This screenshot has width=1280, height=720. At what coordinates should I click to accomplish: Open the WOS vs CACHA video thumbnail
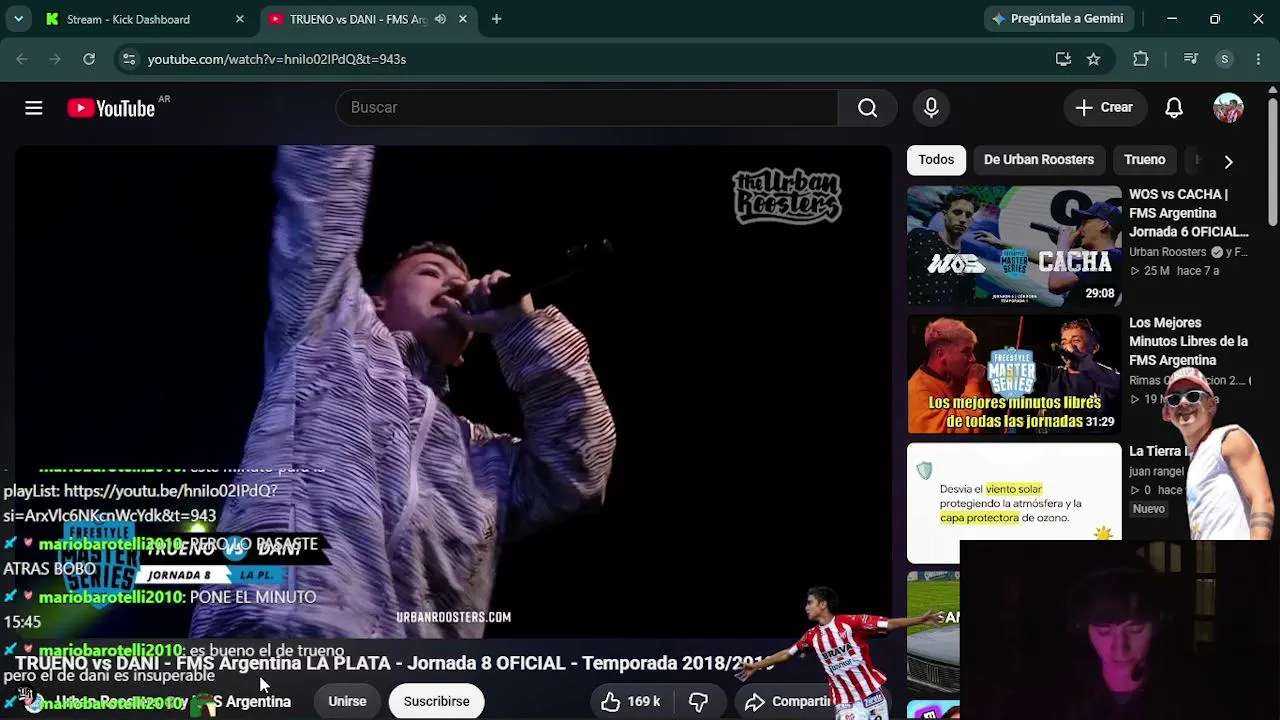[x=1014, y=246]
